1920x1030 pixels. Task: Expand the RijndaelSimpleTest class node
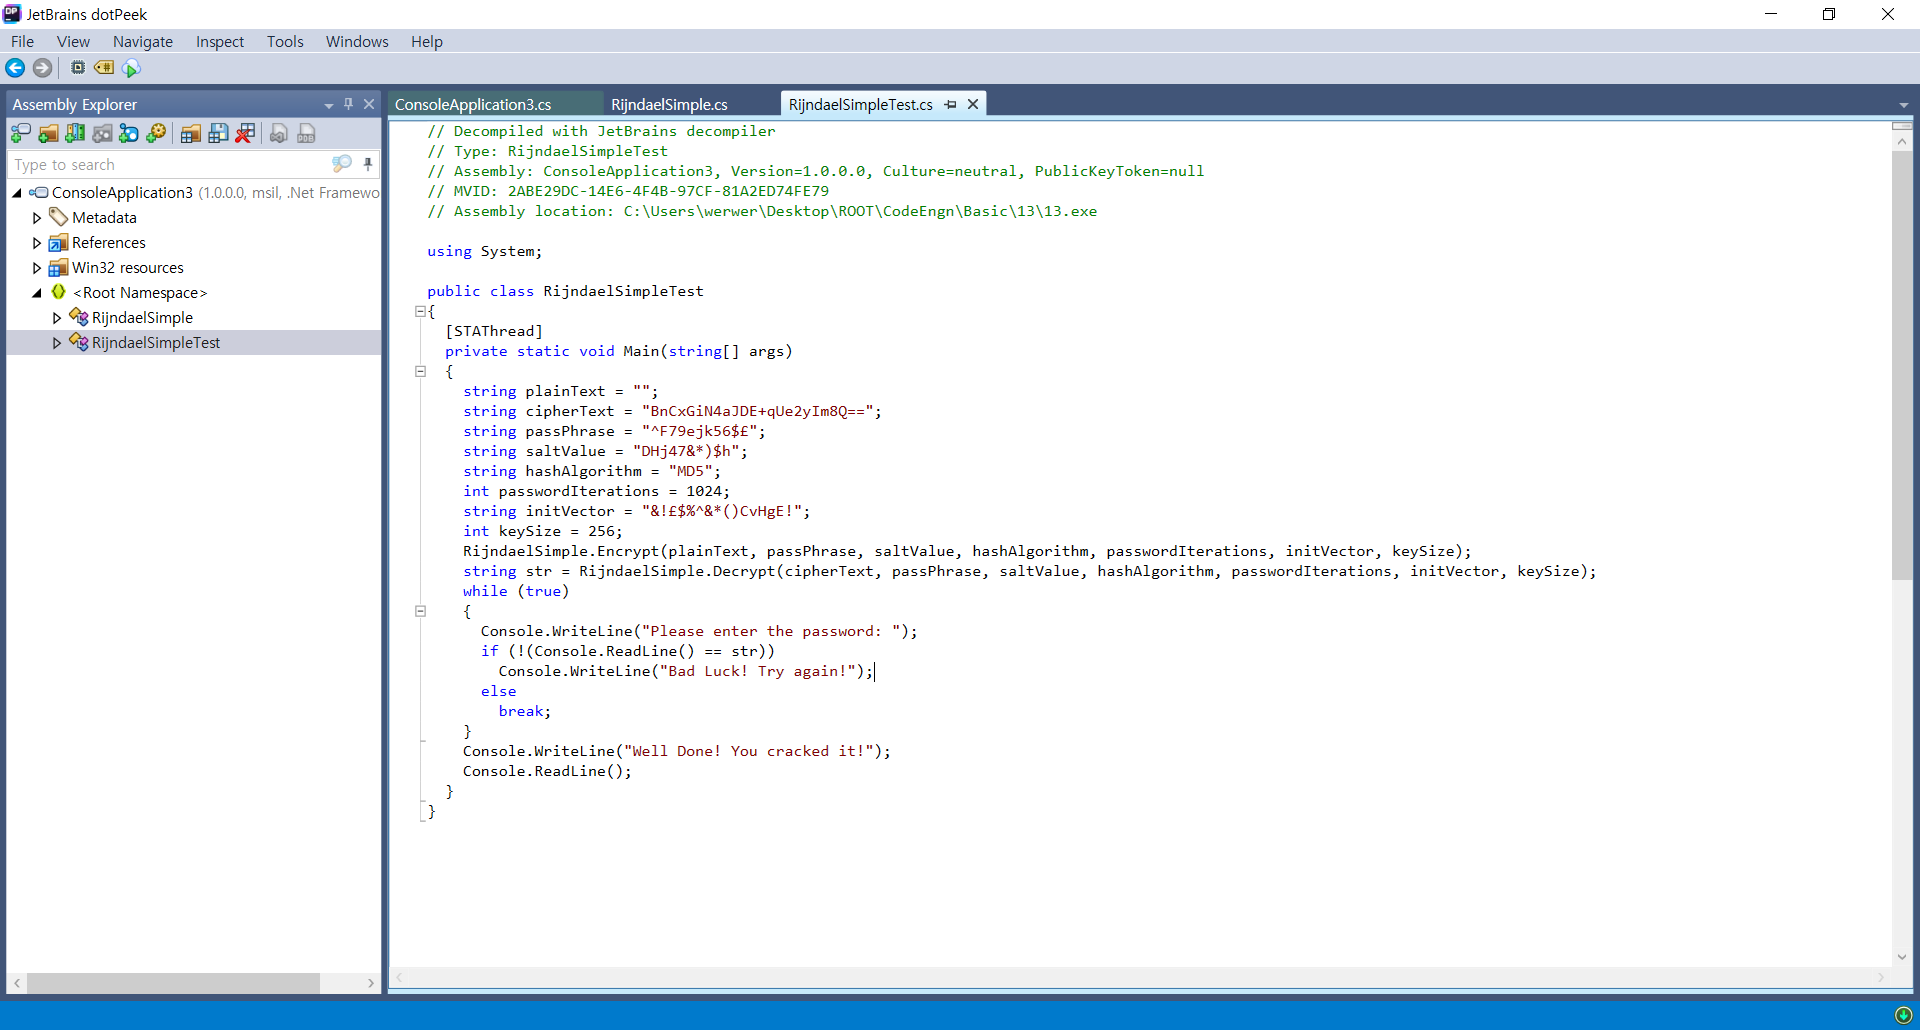[57, 342]
